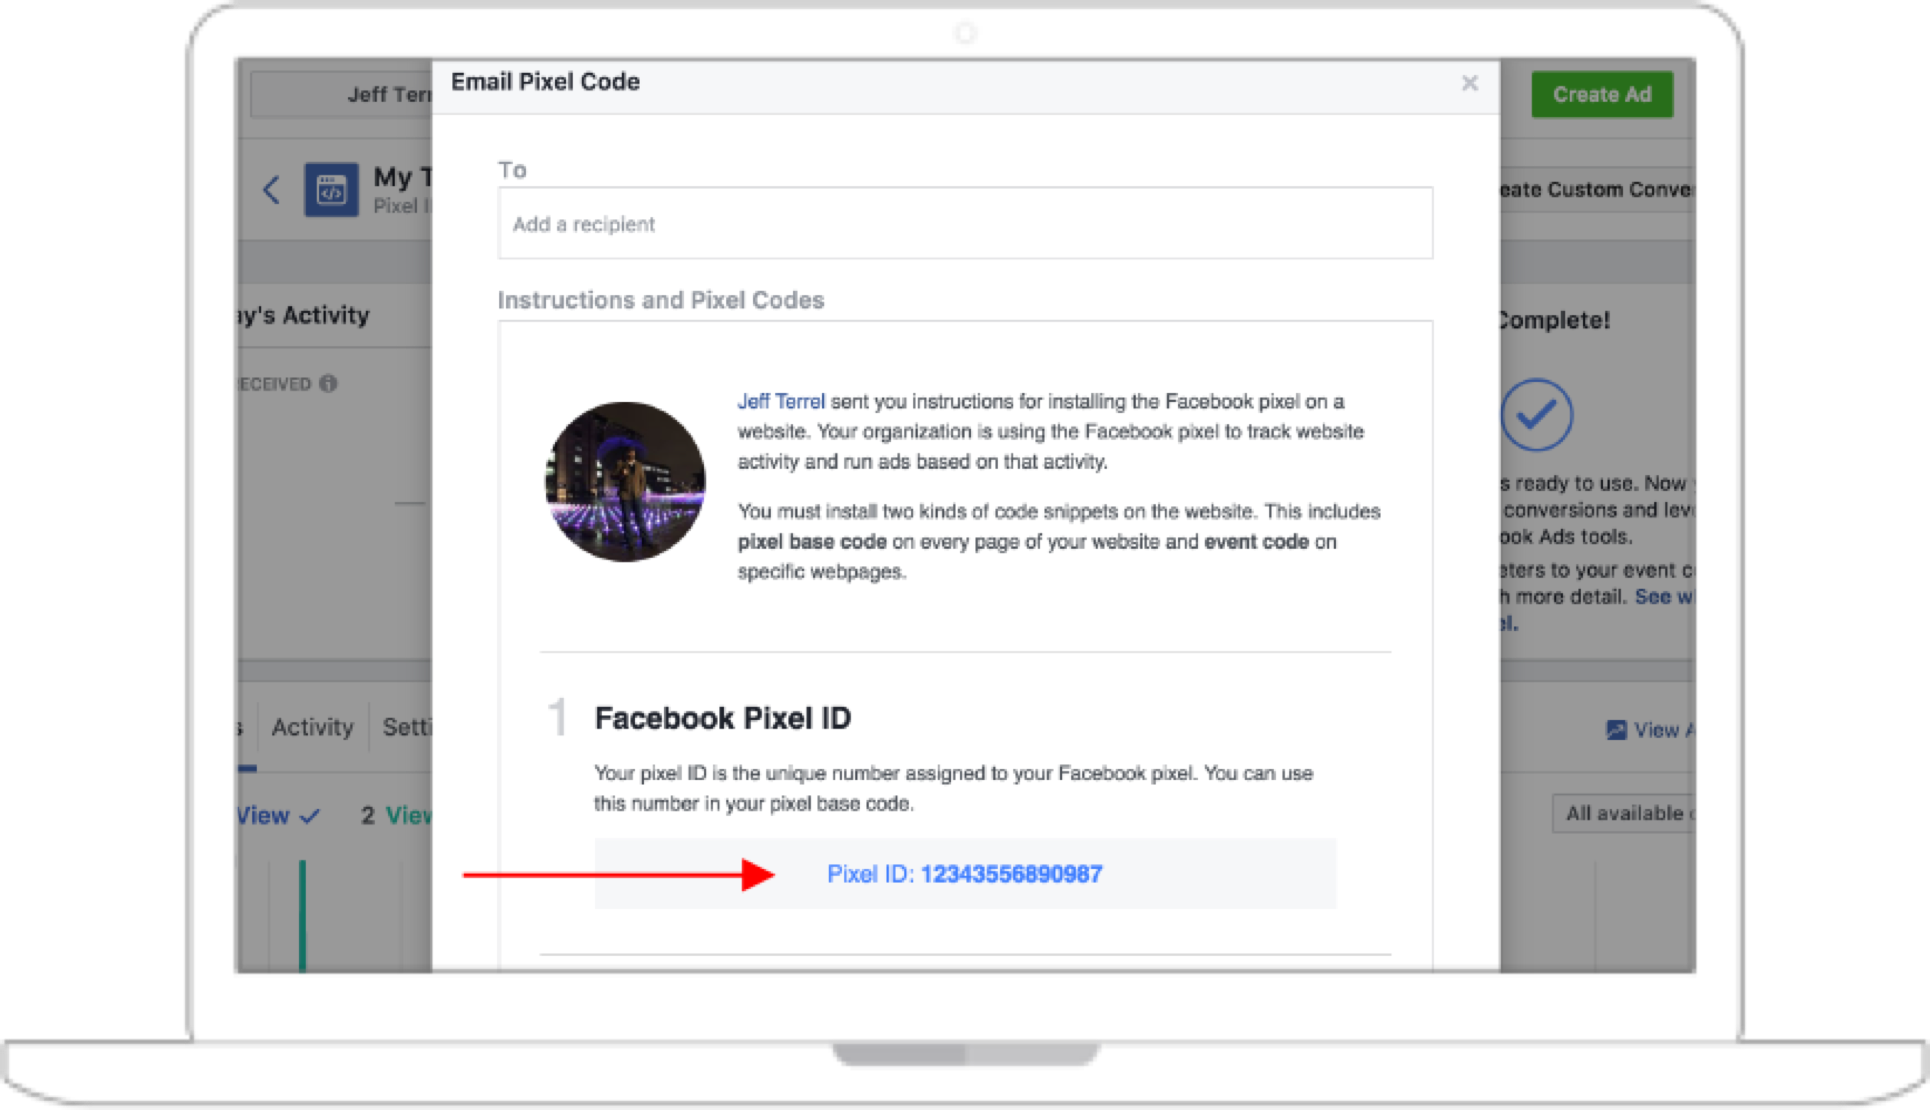The width and height of the screenshot is (1930, 1110).
Task: Click the View Analytics chart icon
Action: 1616,730
